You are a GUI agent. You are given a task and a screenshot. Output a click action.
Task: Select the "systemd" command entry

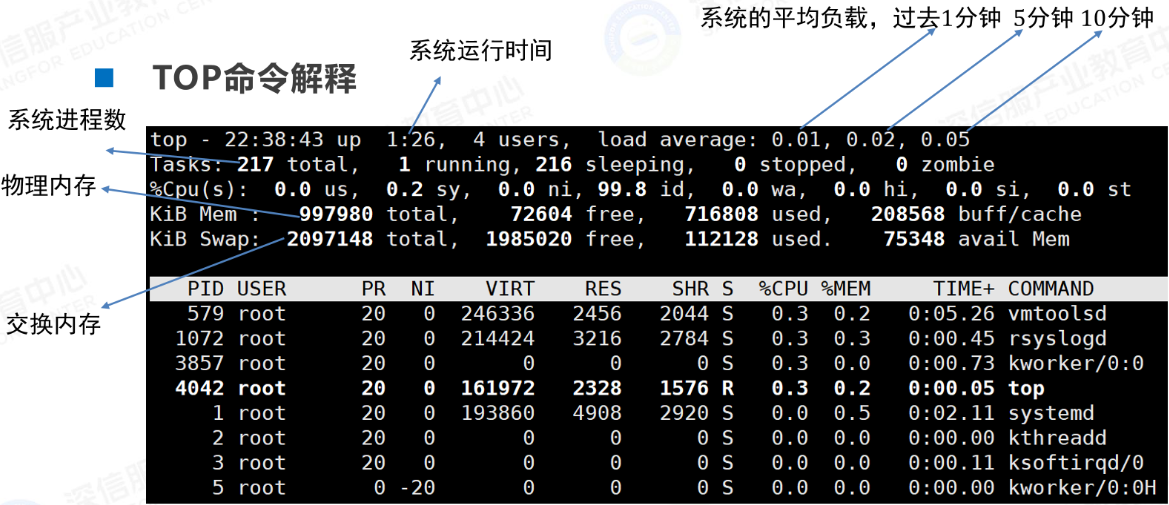pyautogui.click(x=1051, y=413)
